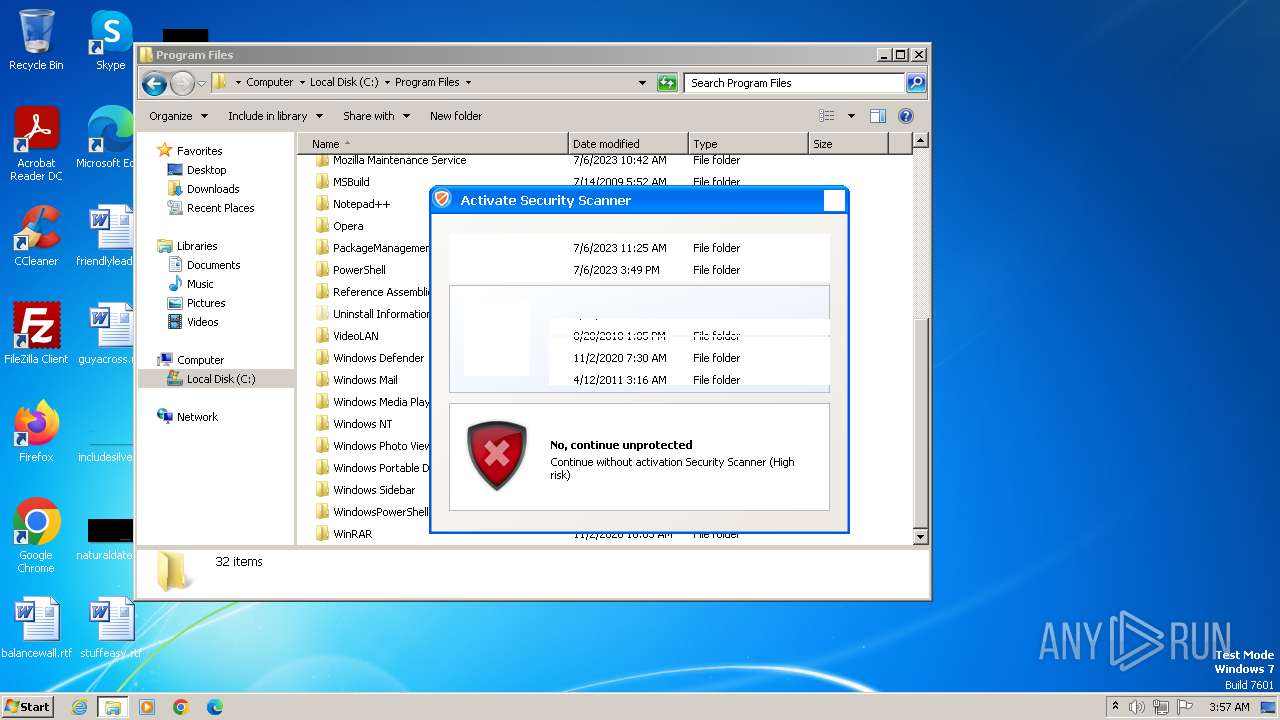This screenshot has height=720, width=1280.
Task: Click File Explorer taskbar button
Action: tap(113, 707)
